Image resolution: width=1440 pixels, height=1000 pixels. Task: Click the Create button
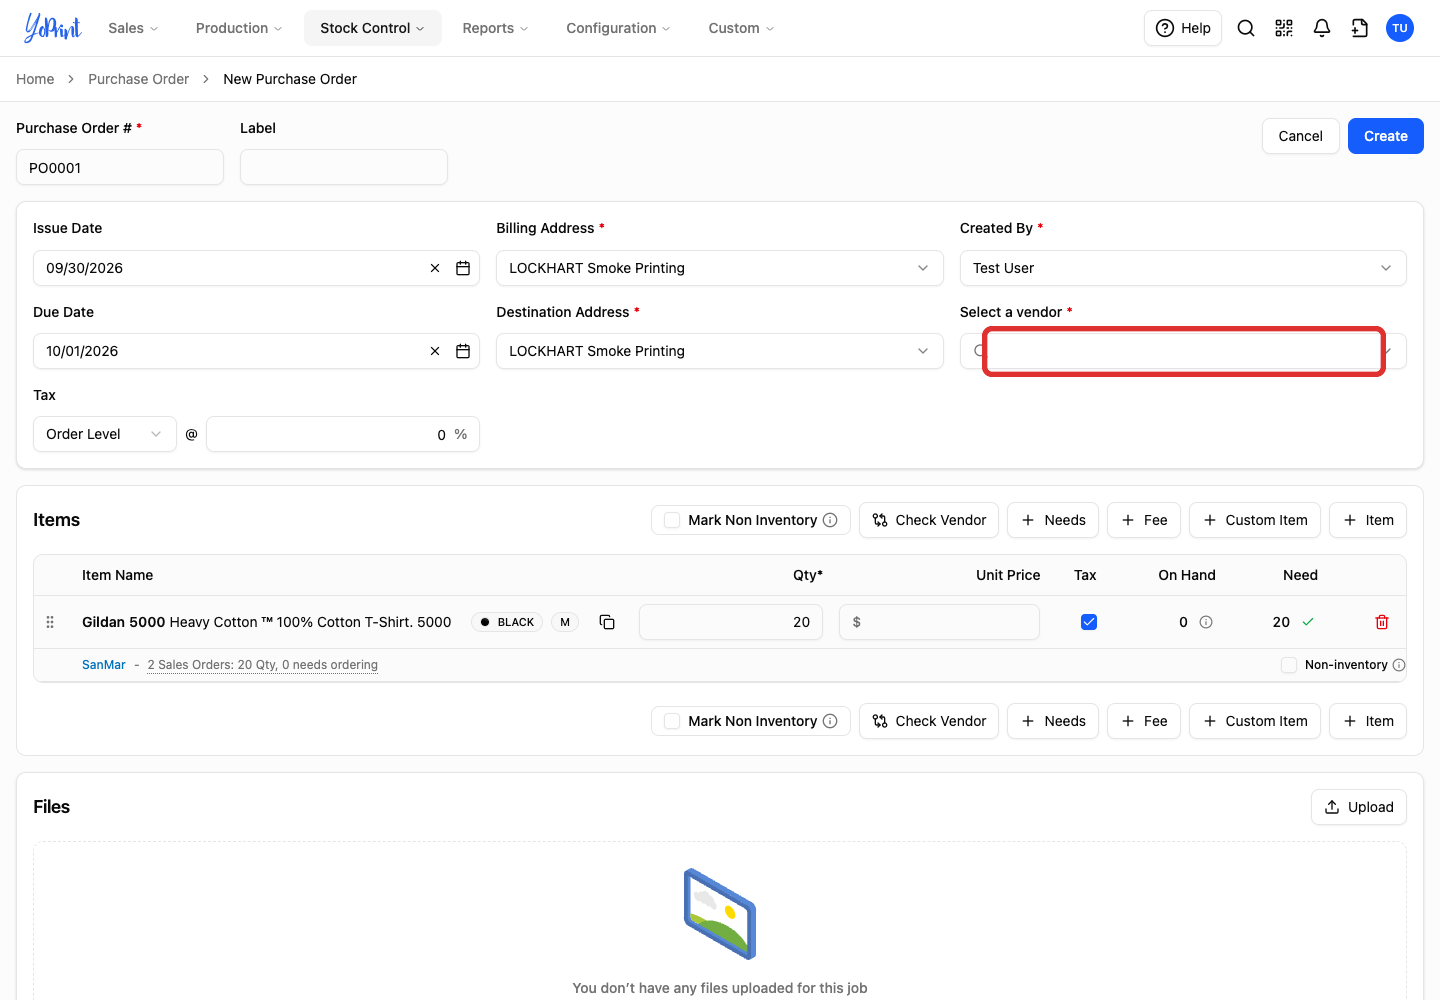click(1386, 136)
